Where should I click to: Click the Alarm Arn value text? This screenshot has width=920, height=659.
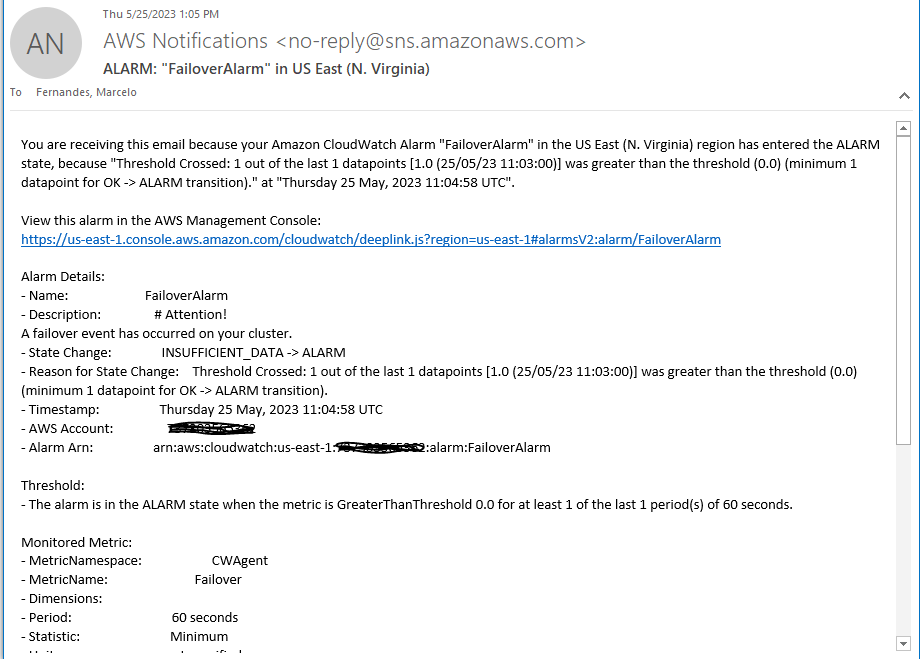coord(348,447)
